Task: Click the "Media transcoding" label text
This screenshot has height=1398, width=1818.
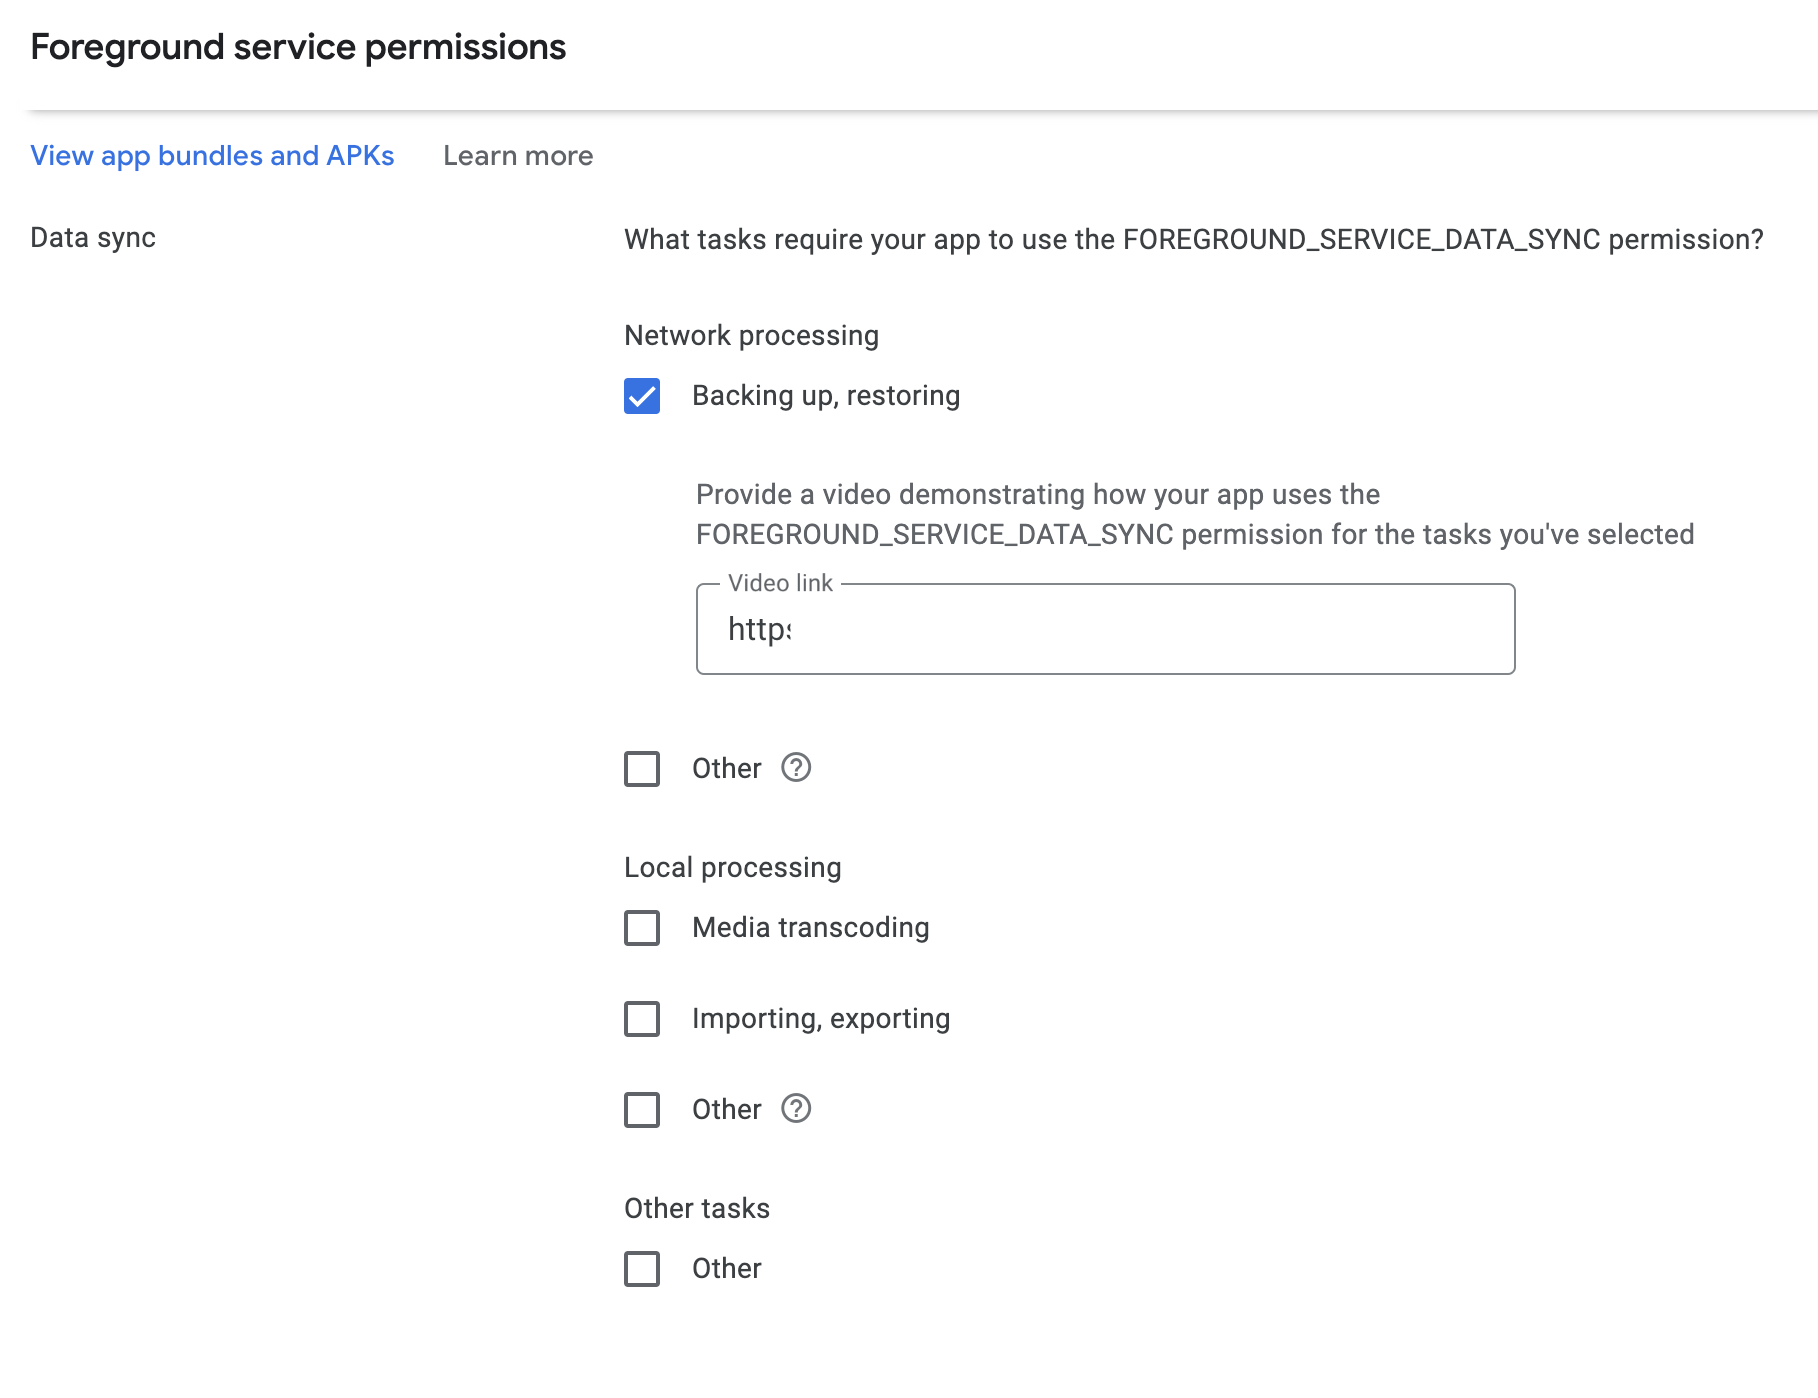Action: click(810, 928)
